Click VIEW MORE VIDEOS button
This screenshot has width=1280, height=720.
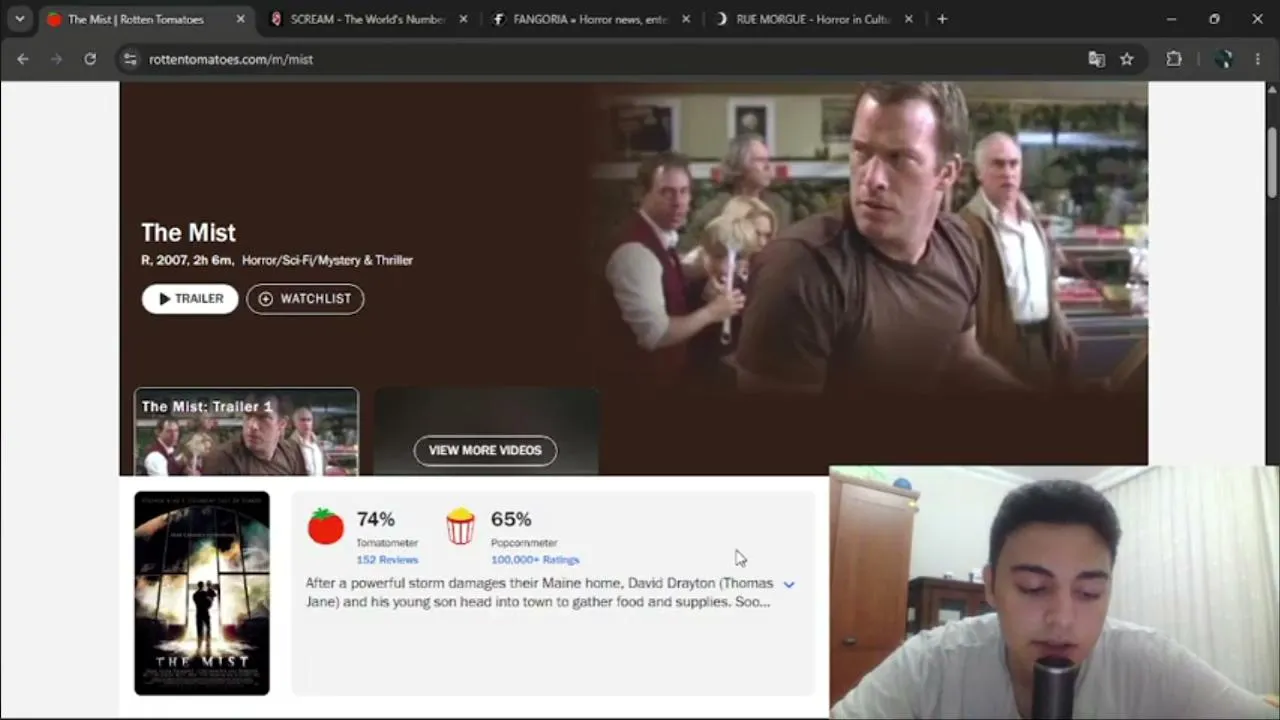click(x=485, y=450)
